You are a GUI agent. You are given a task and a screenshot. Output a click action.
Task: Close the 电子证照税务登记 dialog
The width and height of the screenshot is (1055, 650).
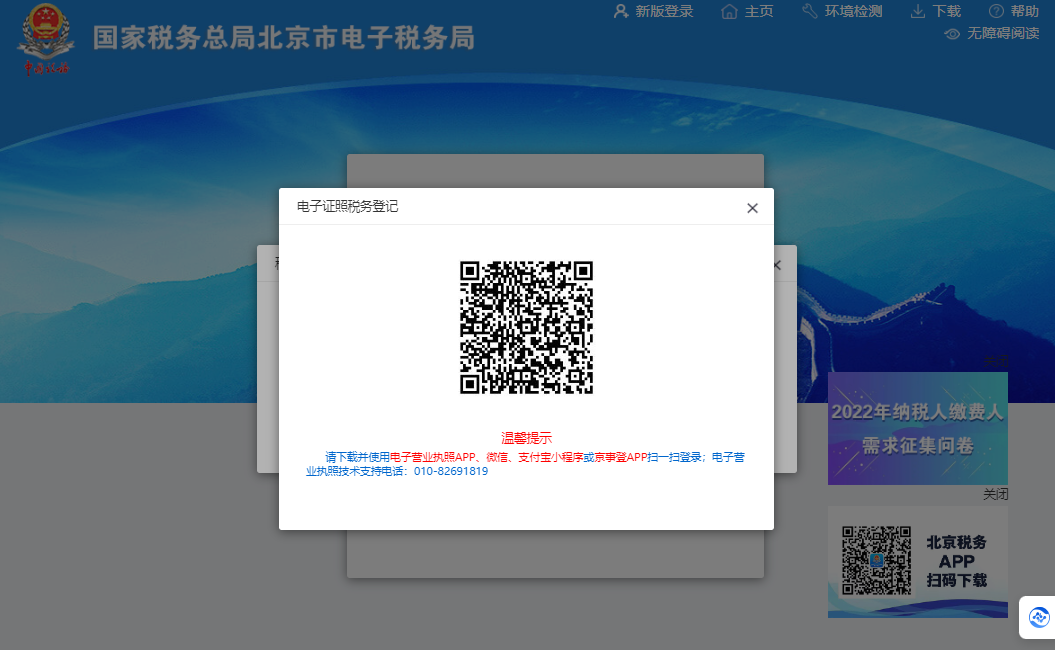752,208
